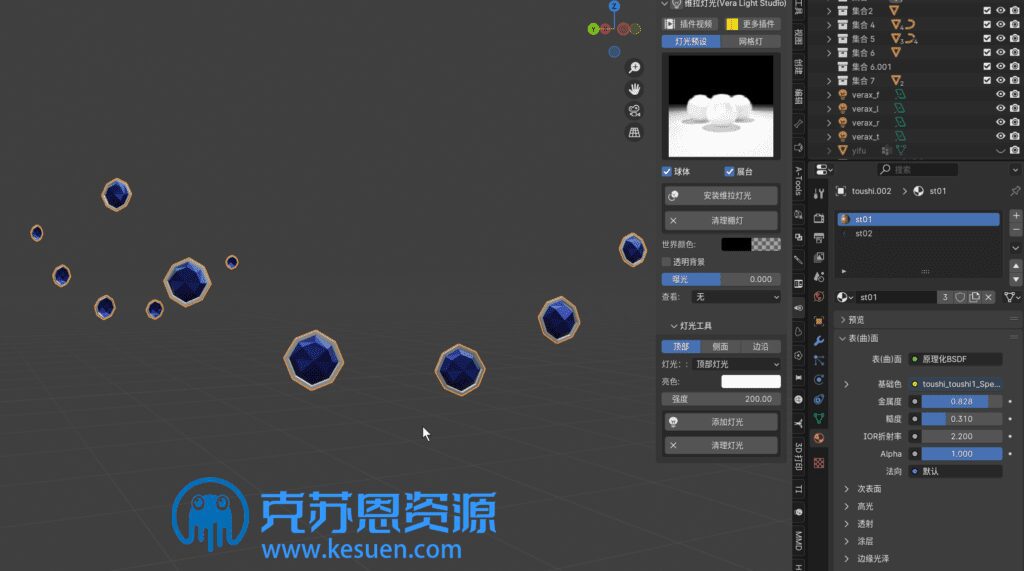
Task: Add material slot with plus icon
Action: click(1016, 216)
